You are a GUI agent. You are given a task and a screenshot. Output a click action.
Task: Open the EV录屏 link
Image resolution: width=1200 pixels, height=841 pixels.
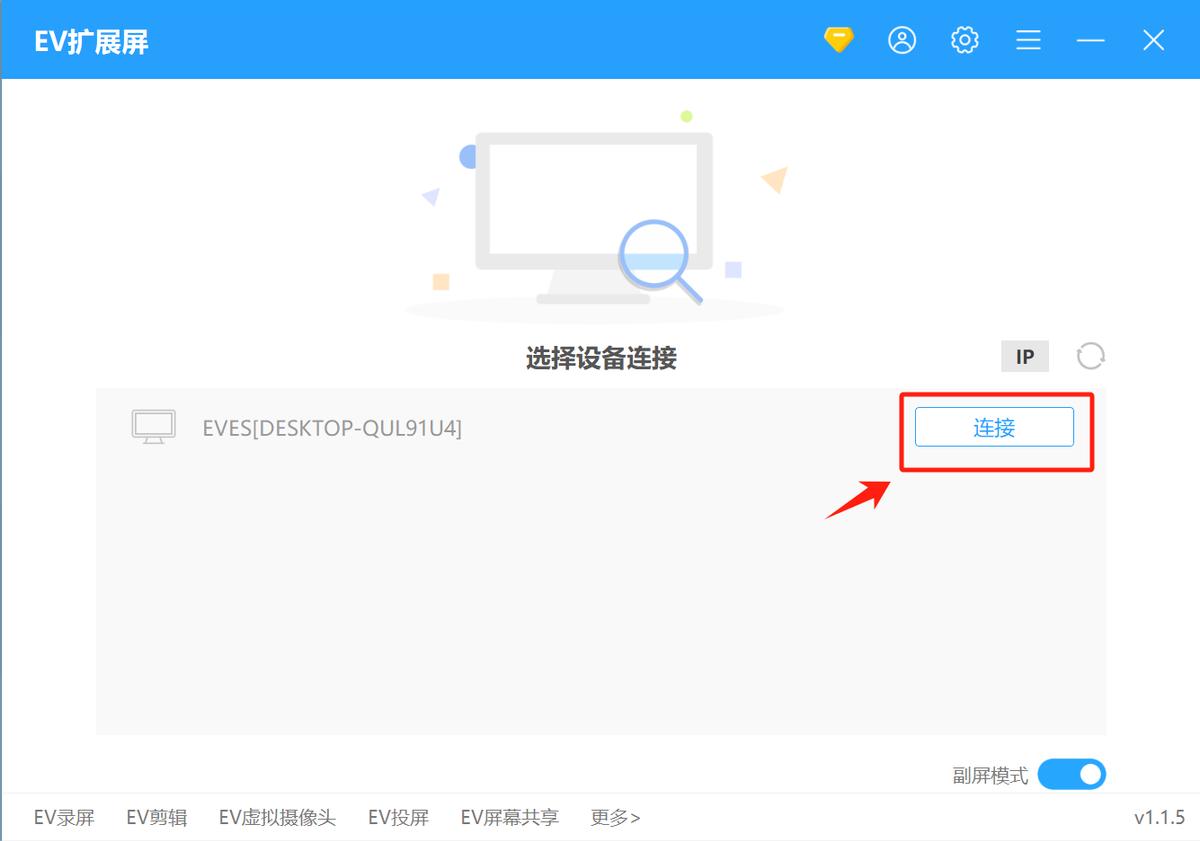tap(64, 817)
